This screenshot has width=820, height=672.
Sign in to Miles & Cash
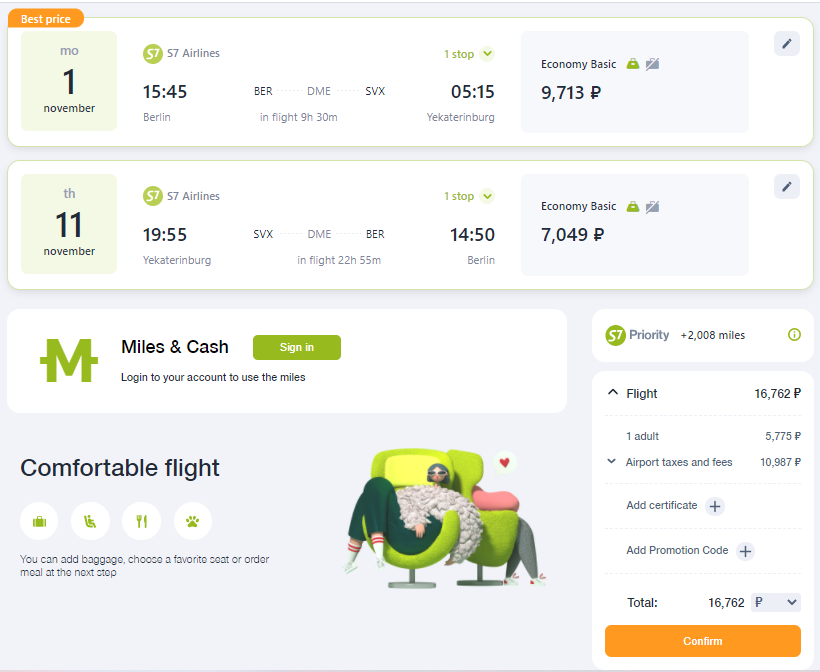(297, 347)
